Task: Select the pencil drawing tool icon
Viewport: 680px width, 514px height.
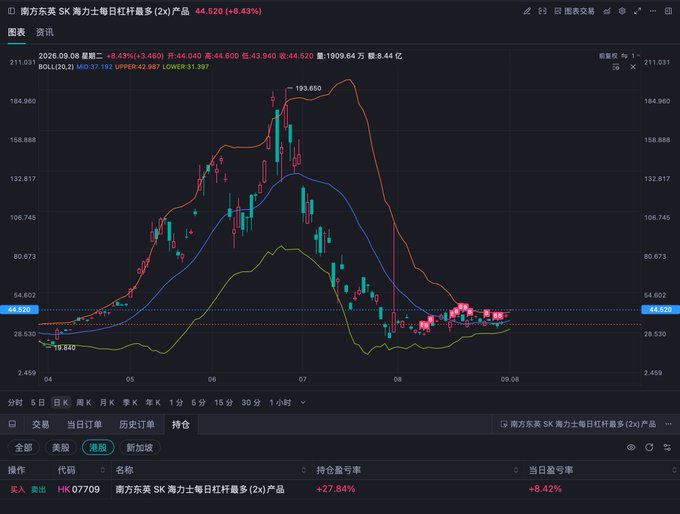Action: (527, 11)
